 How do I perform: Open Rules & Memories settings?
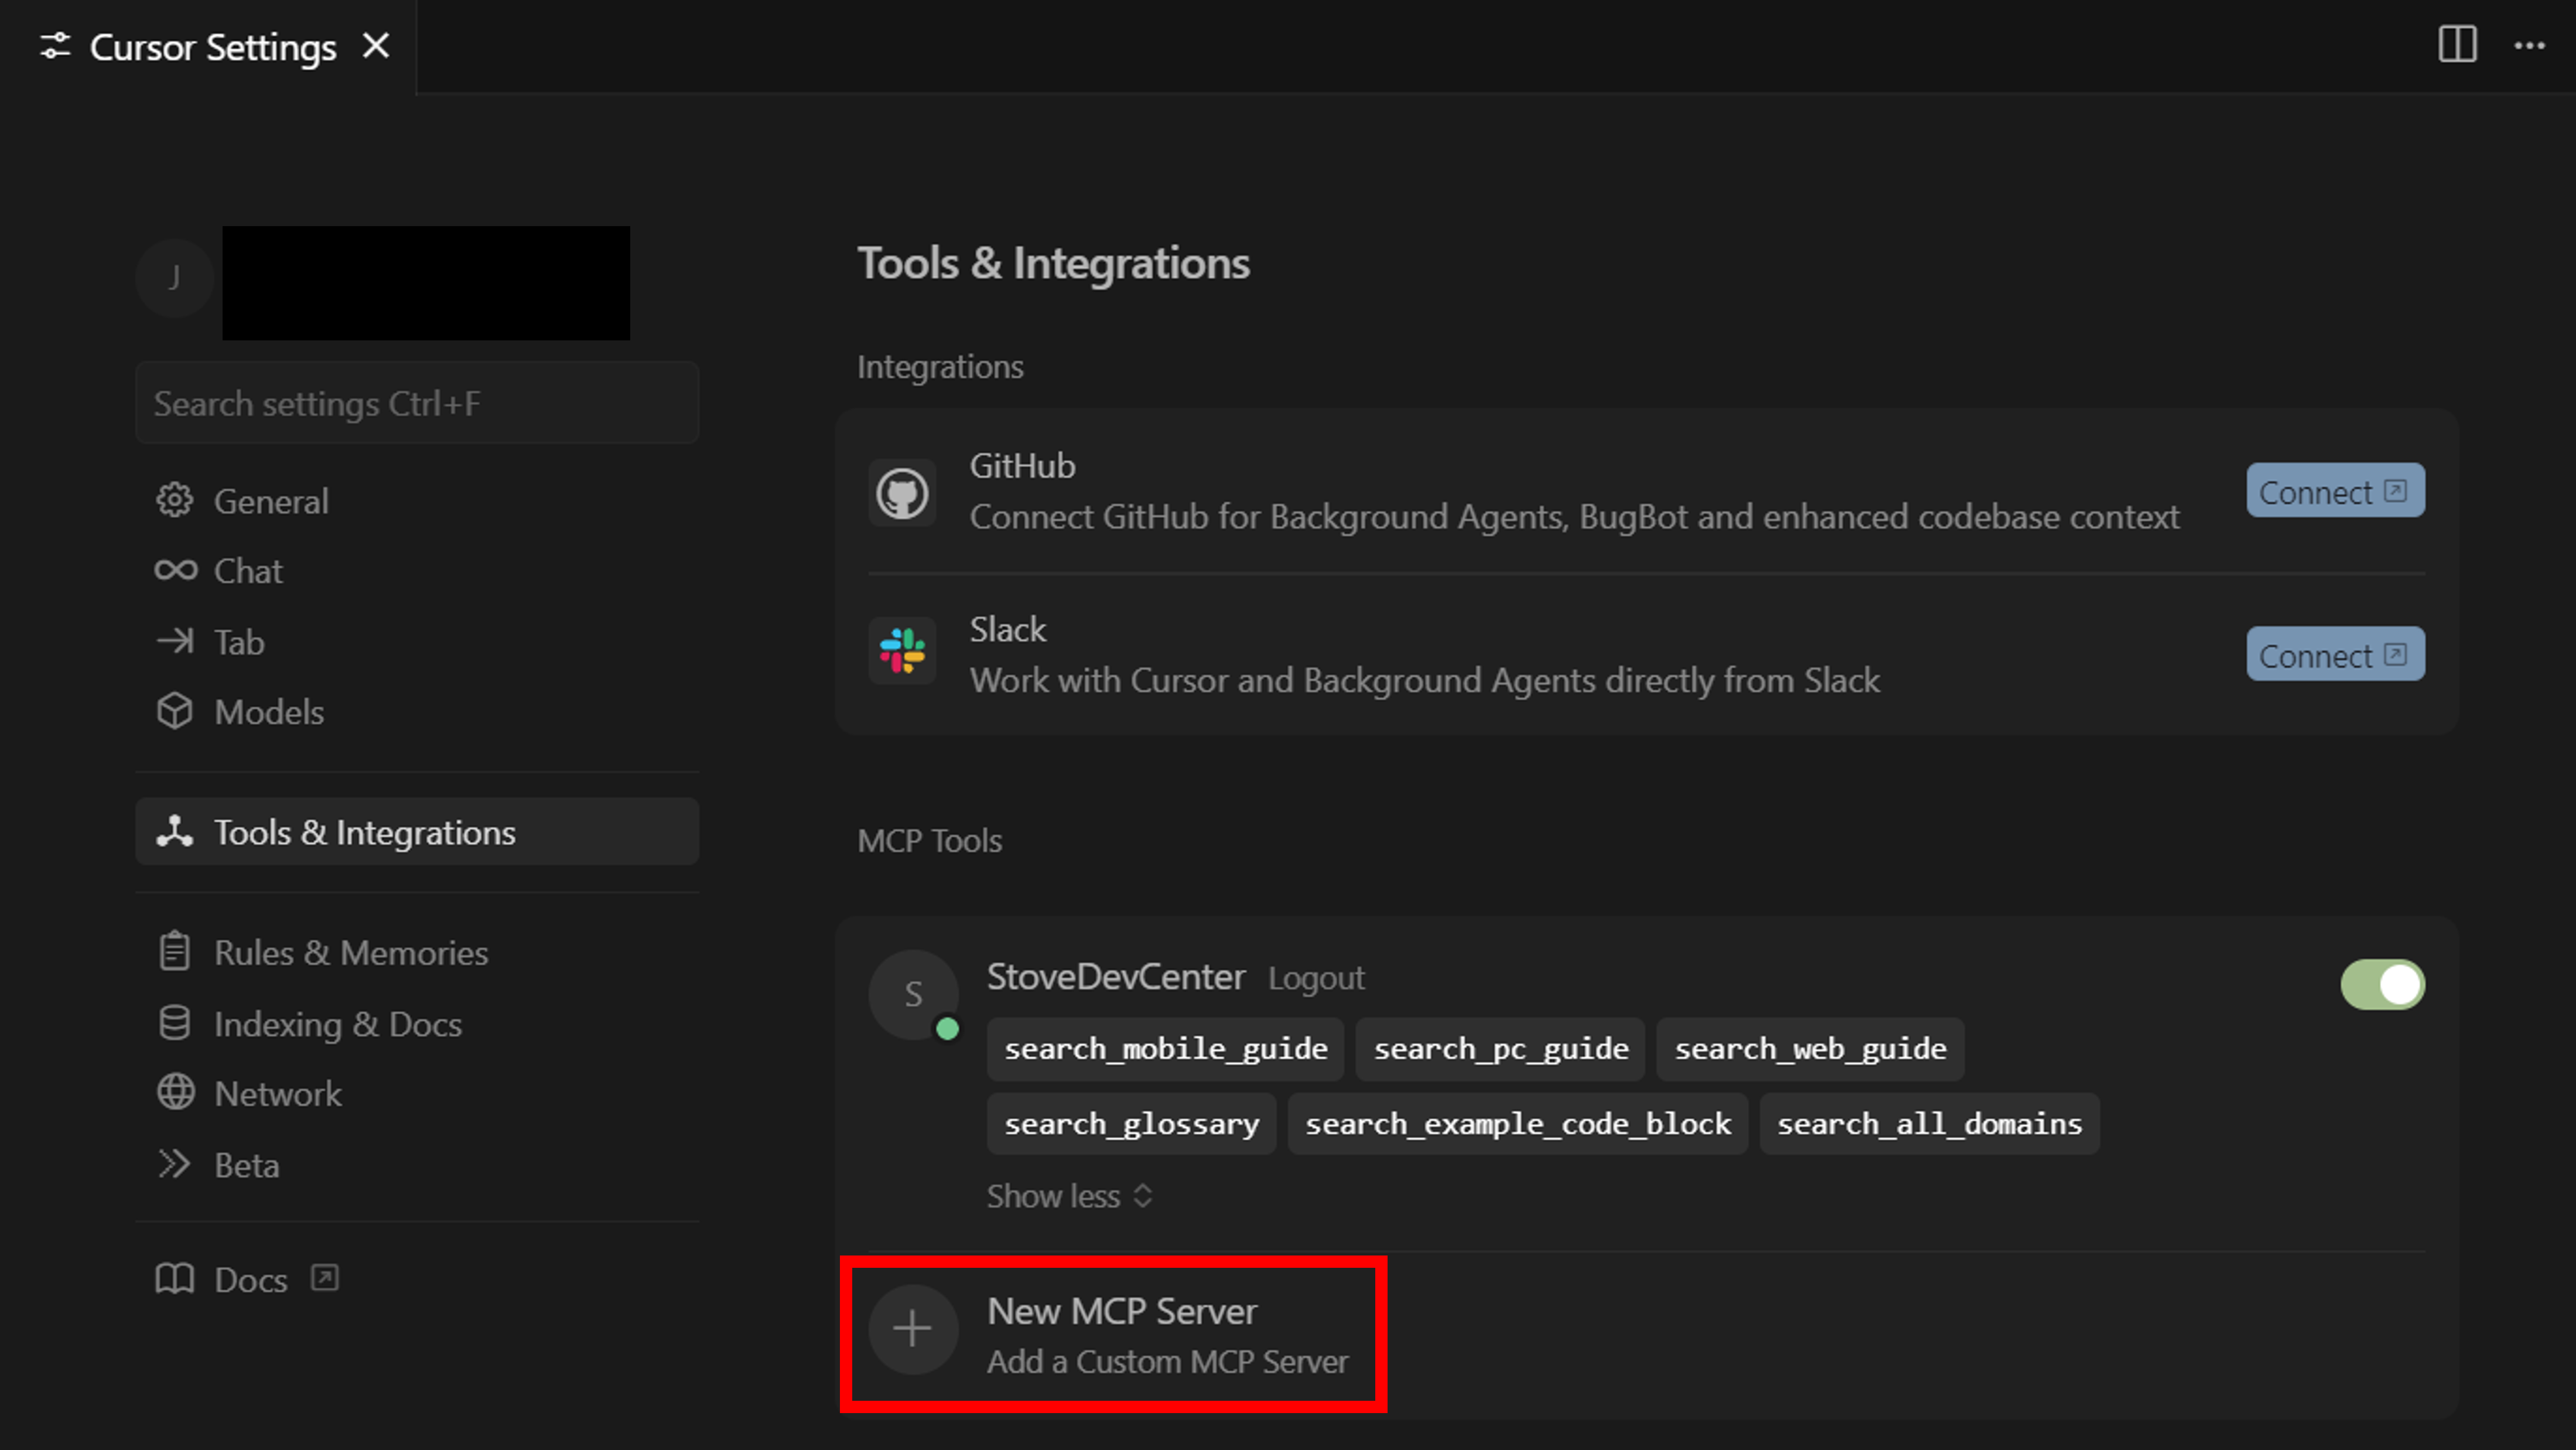pos(417,953)
